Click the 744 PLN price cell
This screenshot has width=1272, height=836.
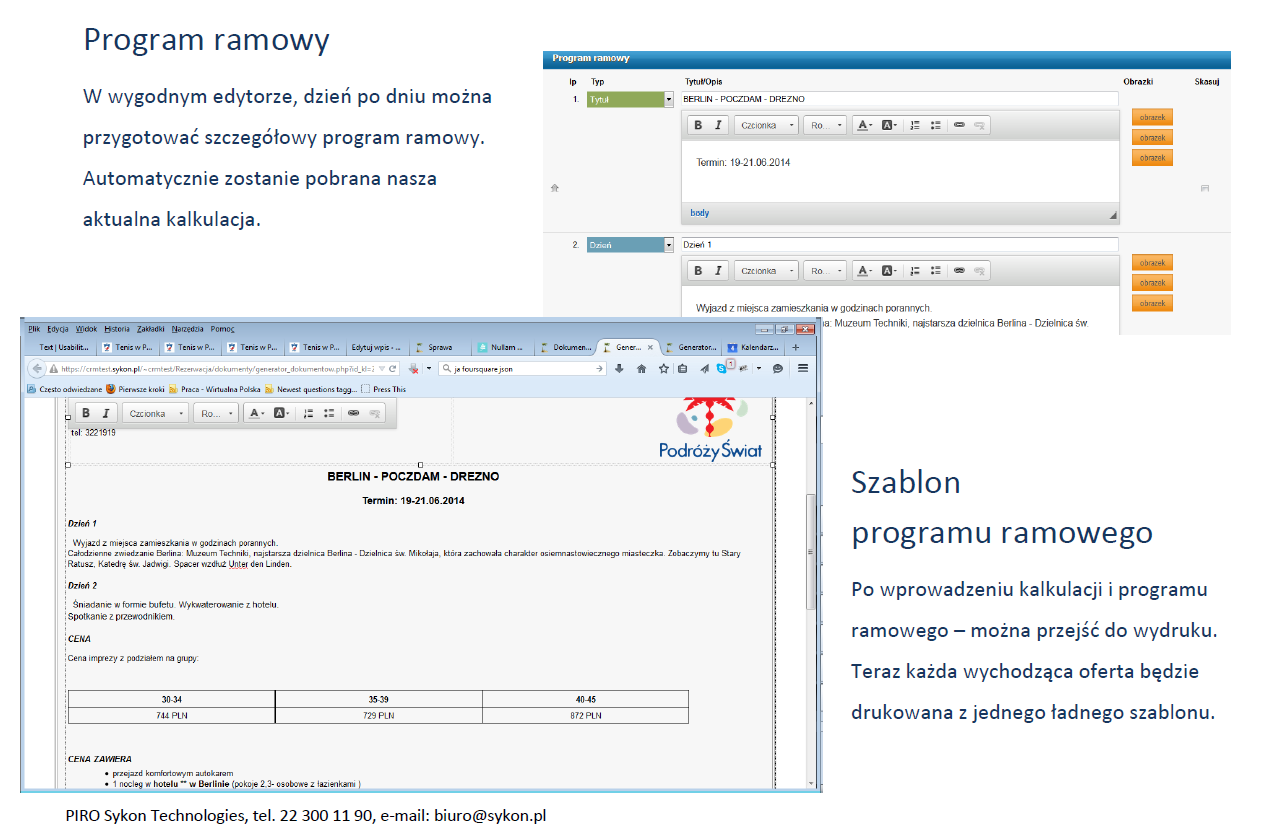(172, 715)
